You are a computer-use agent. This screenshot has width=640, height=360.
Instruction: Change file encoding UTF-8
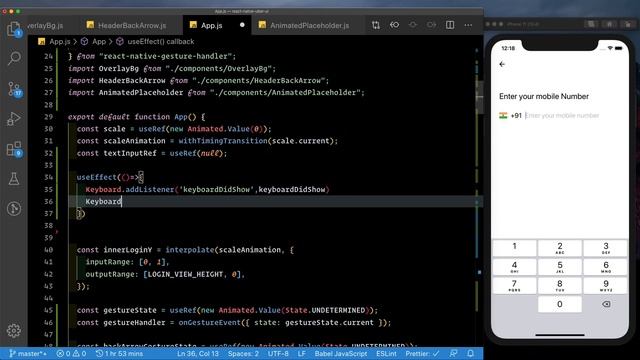coord(278,353)
